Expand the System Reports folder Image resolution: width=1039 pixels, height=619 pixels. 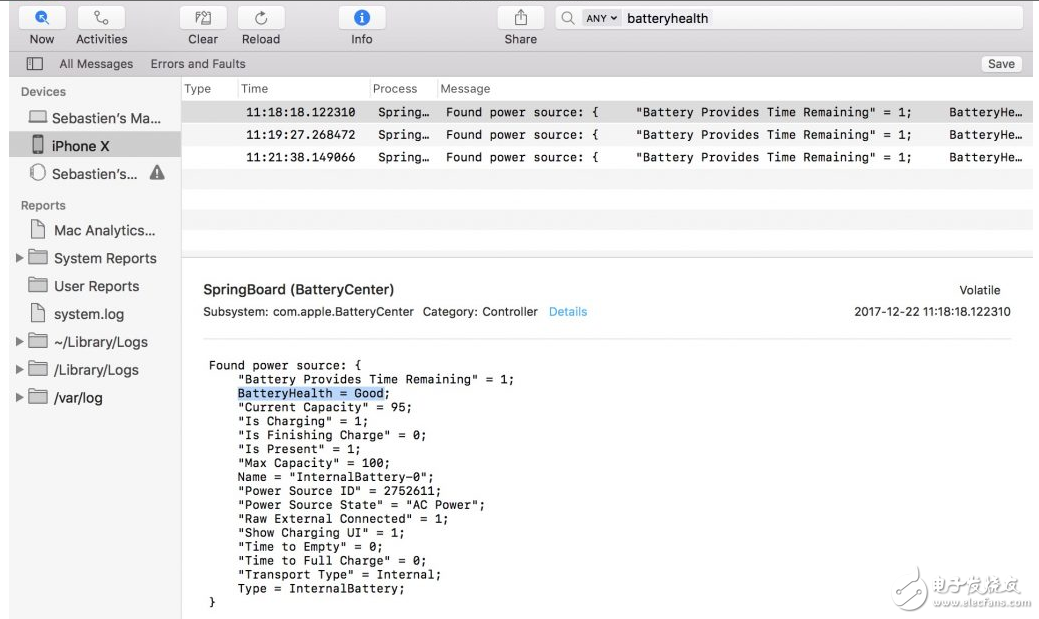coord(20,258)
